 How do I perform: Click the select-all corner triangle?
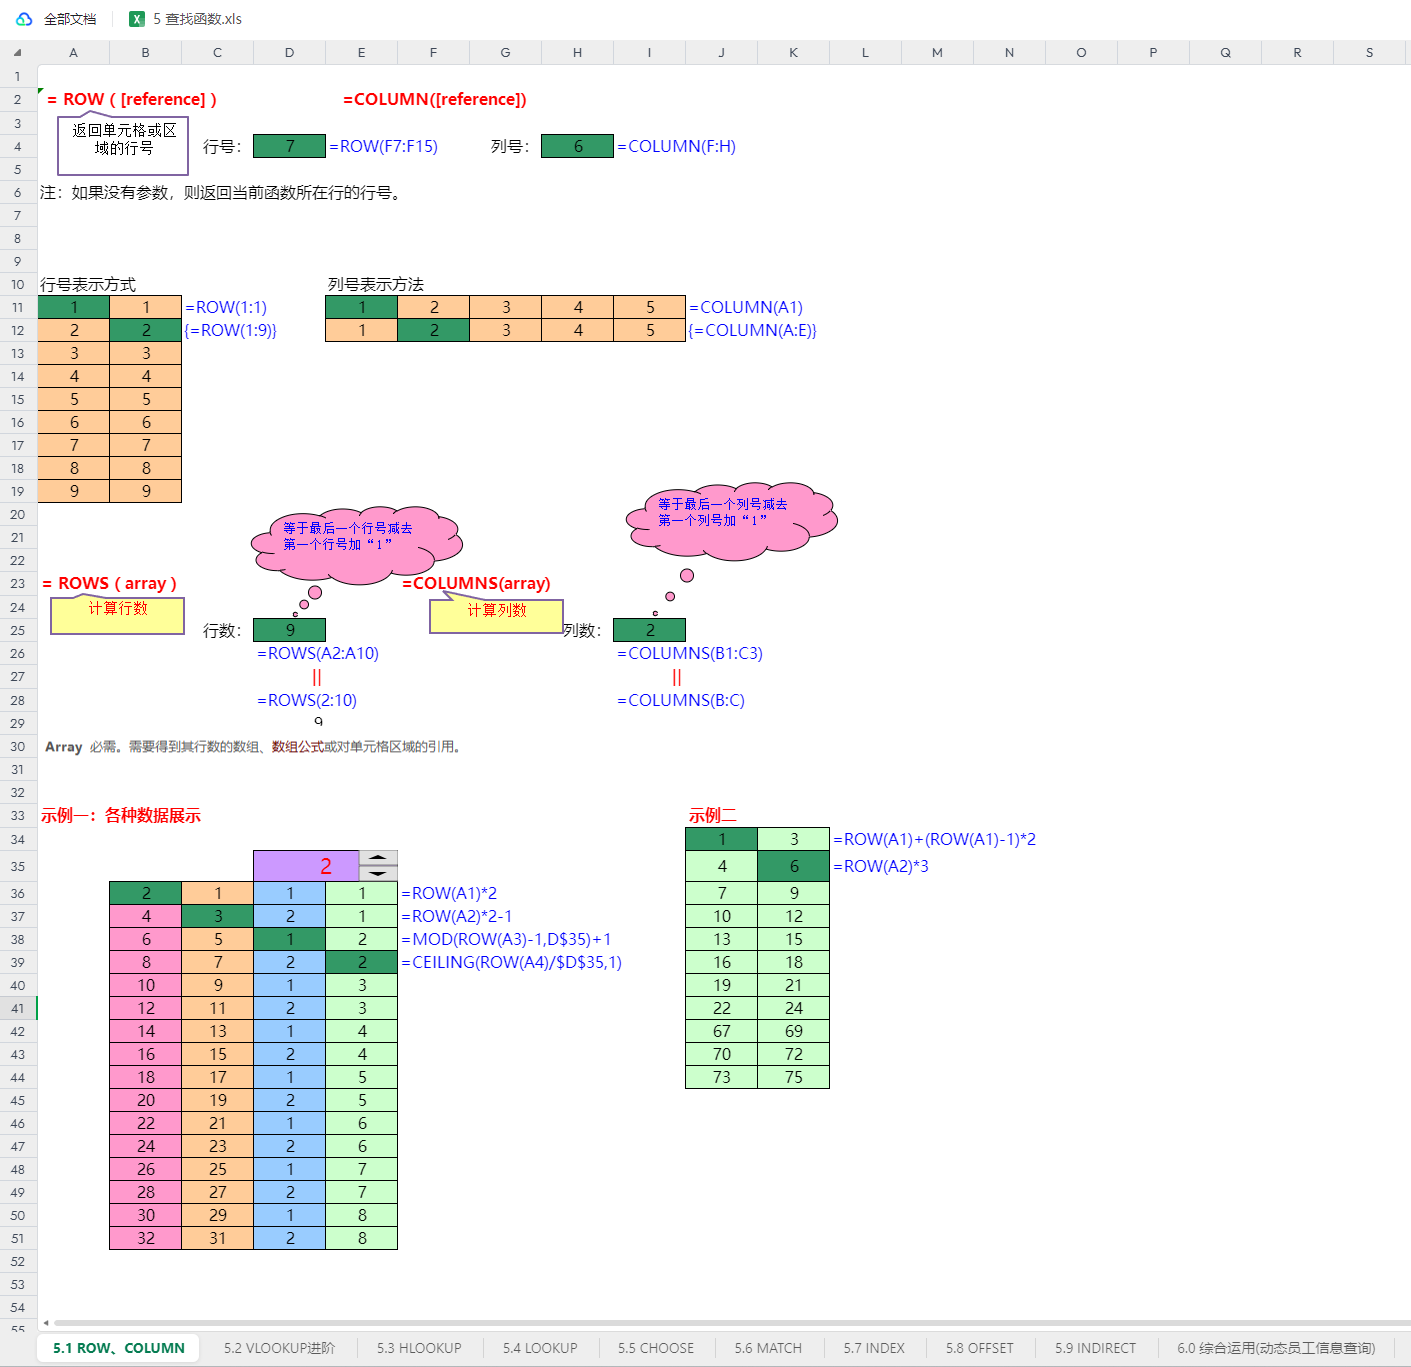coord(18,53)
